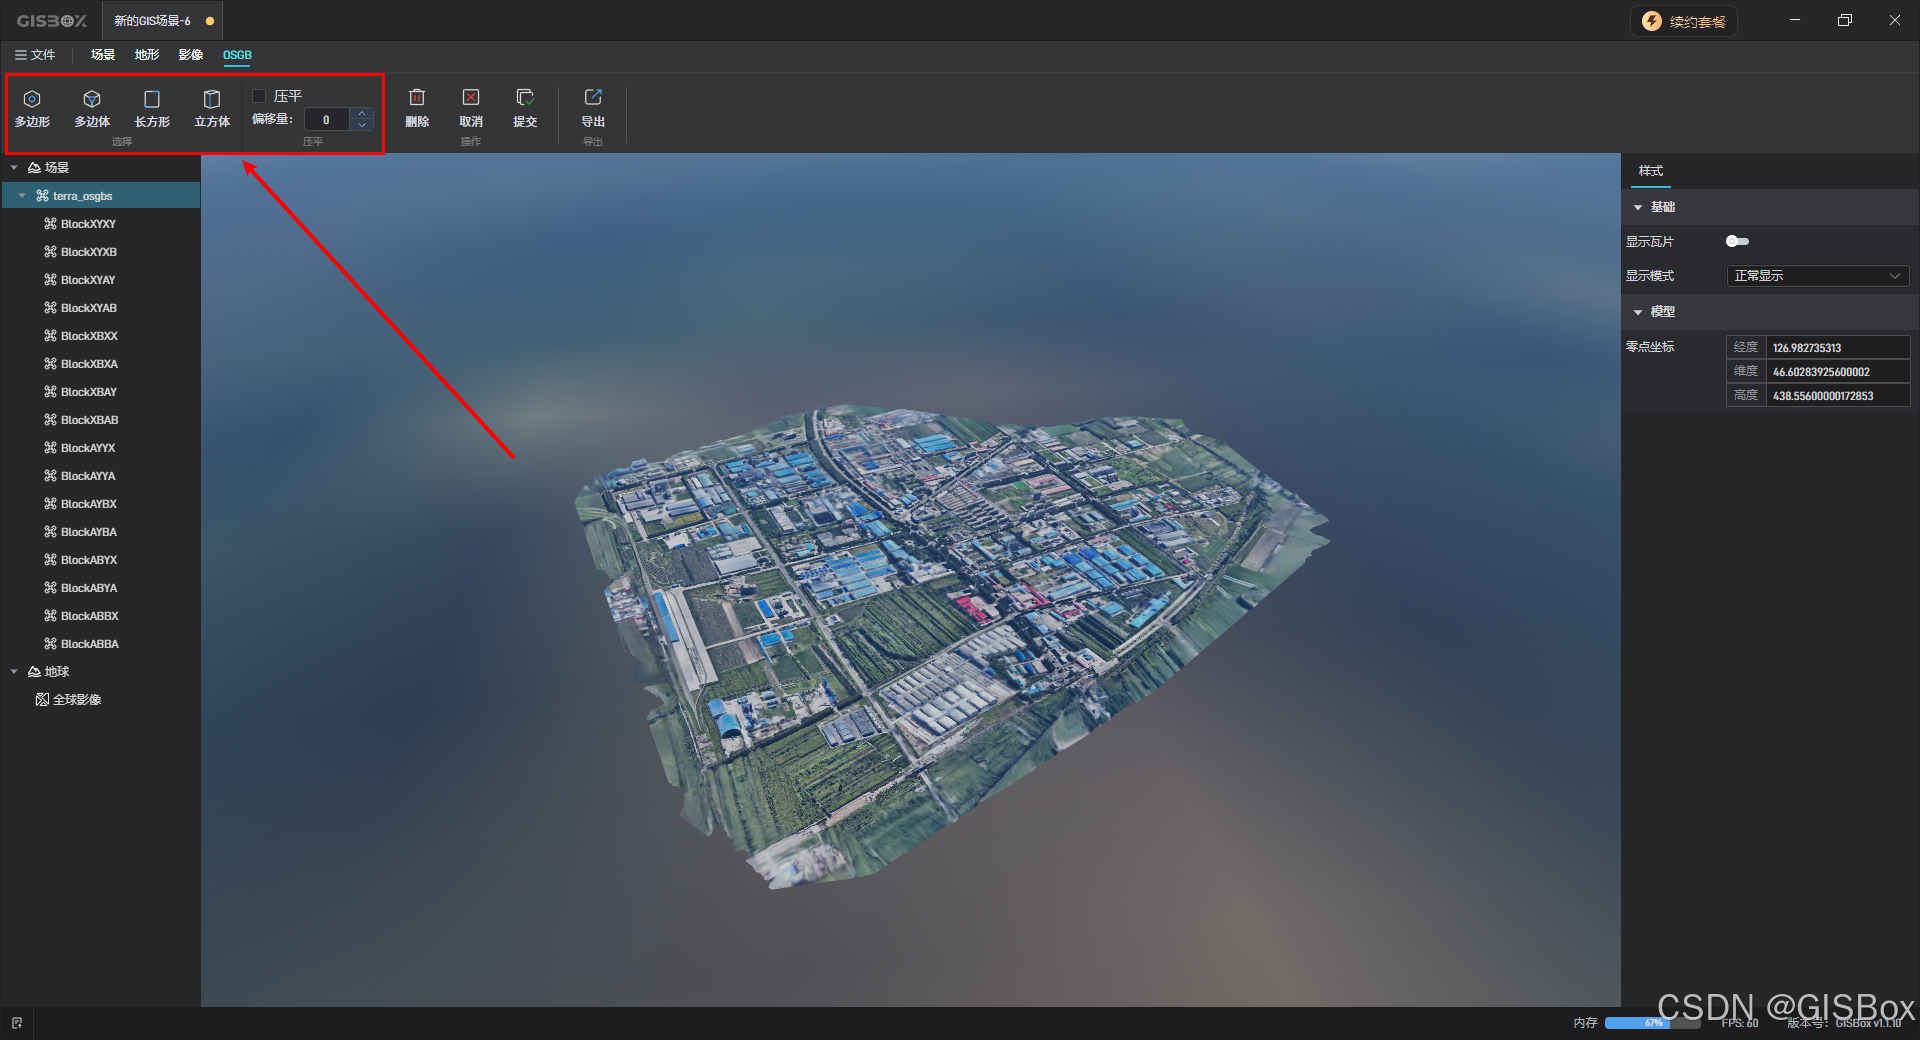Select terra_osgbs layer in tree
Image resolution: width=1920 pixels, height=1040 pixels.
point(100,196)
